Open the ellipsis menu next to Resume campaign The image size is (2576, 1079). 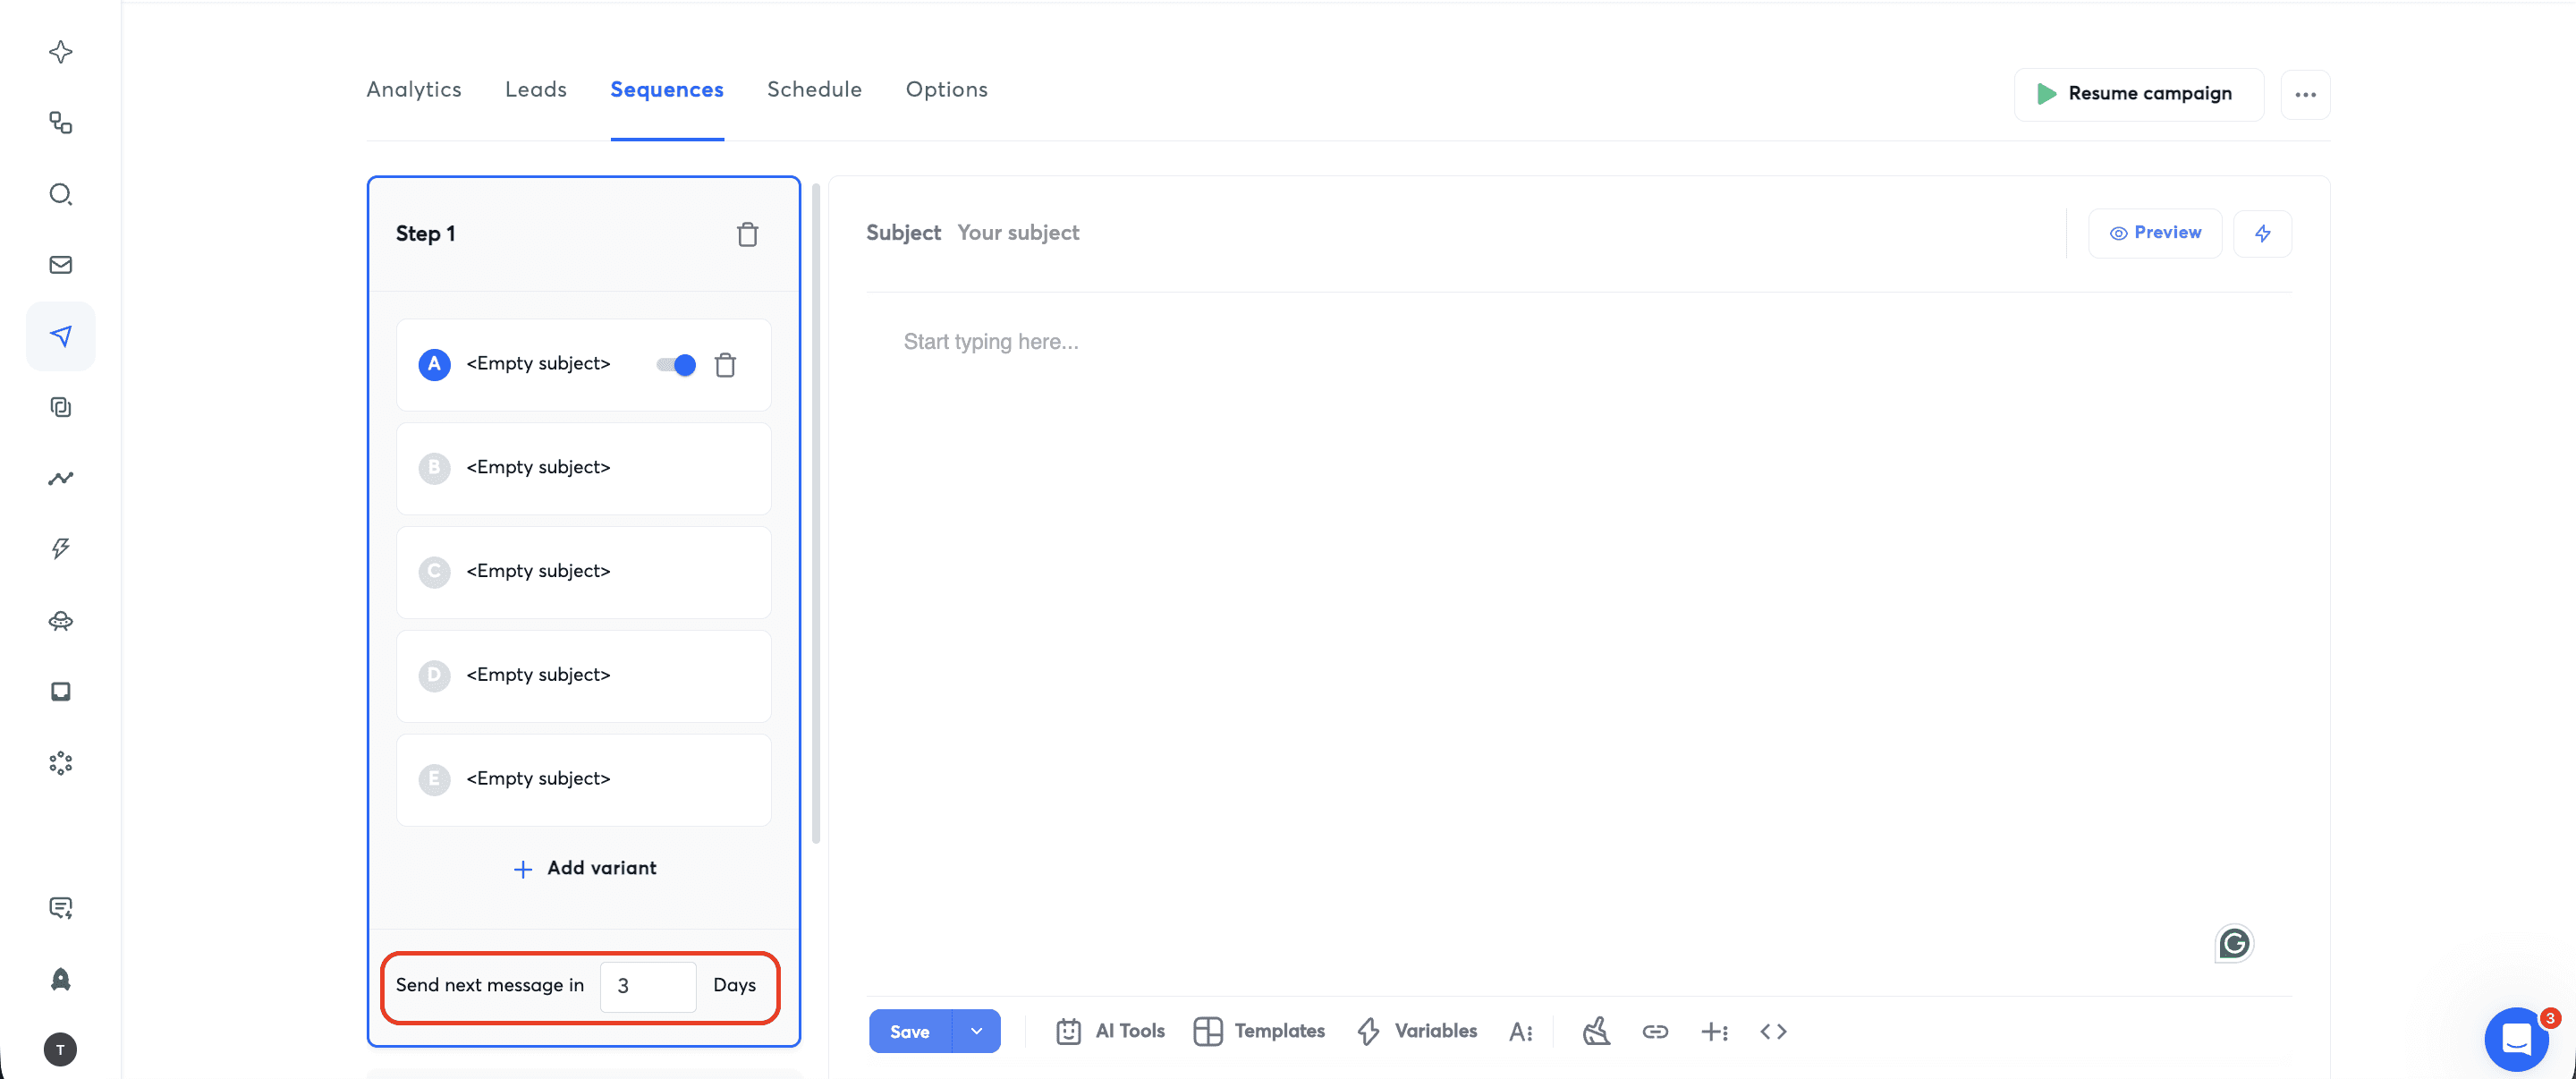coord(2306,94)
